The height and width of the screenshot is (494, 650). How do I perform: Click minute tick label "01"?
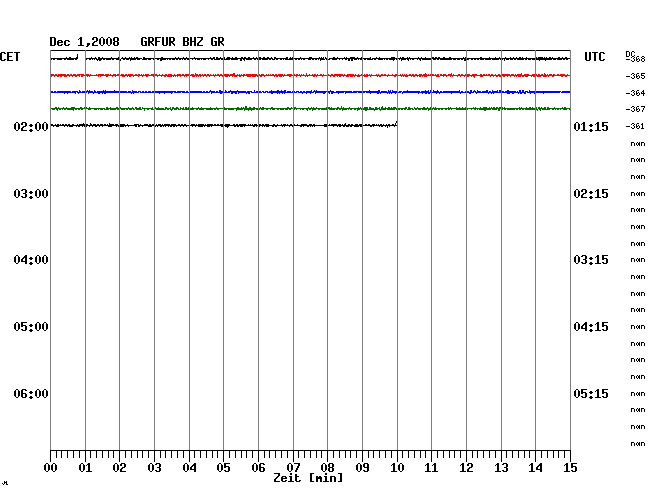click(85, 468)
